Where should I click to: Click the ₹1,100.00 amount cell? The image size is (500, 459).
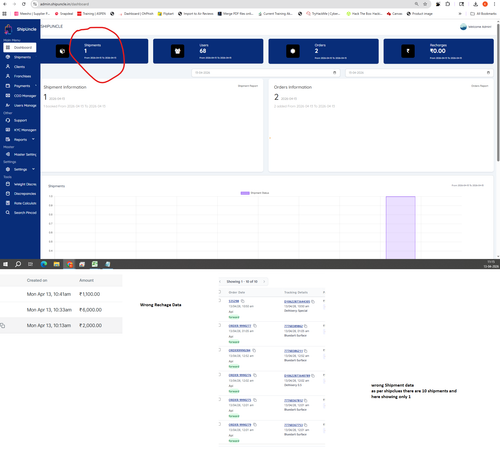(x=89, y=294)
